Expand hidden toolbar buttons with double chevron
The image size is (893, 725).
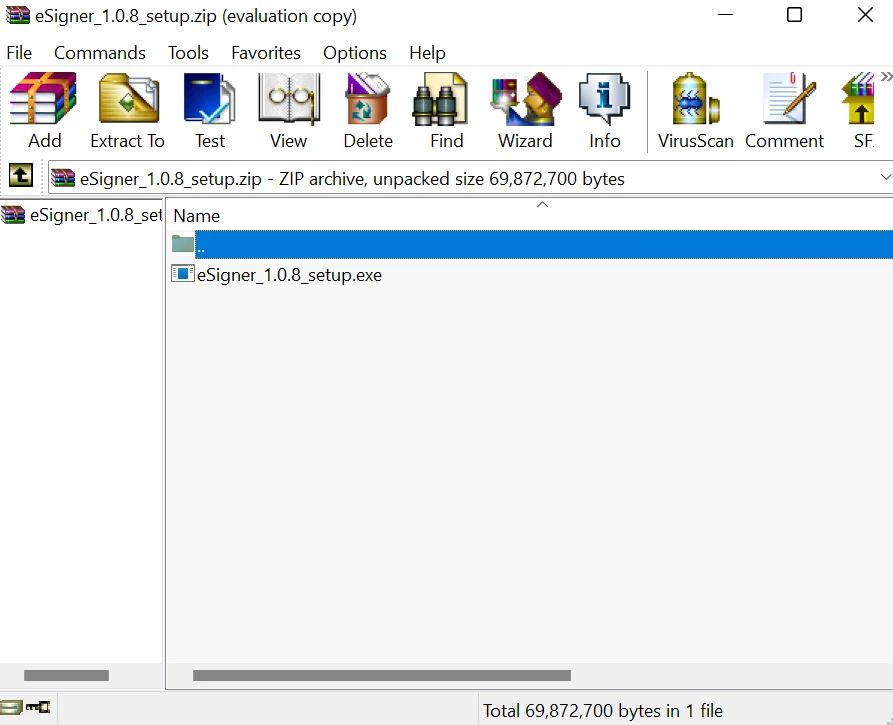[886, 77]
